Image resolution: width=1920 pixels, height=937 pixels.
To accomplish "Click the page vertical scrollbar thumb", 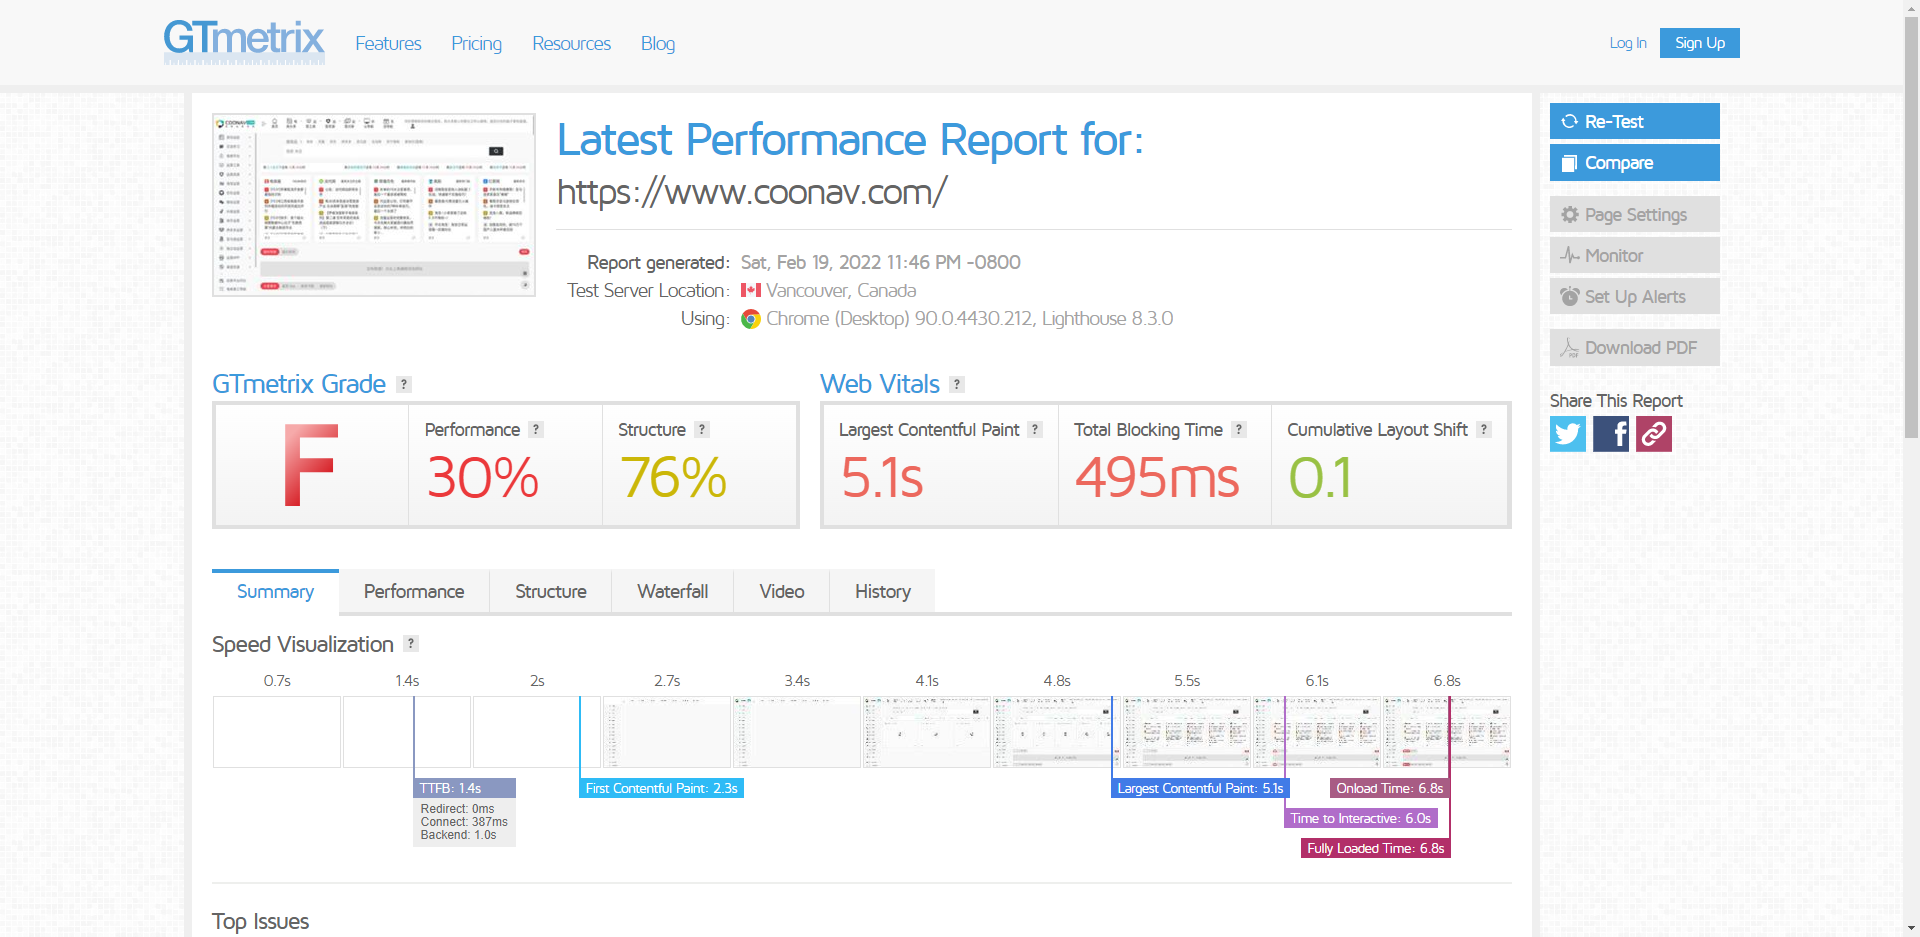I will click(1911, 226).
